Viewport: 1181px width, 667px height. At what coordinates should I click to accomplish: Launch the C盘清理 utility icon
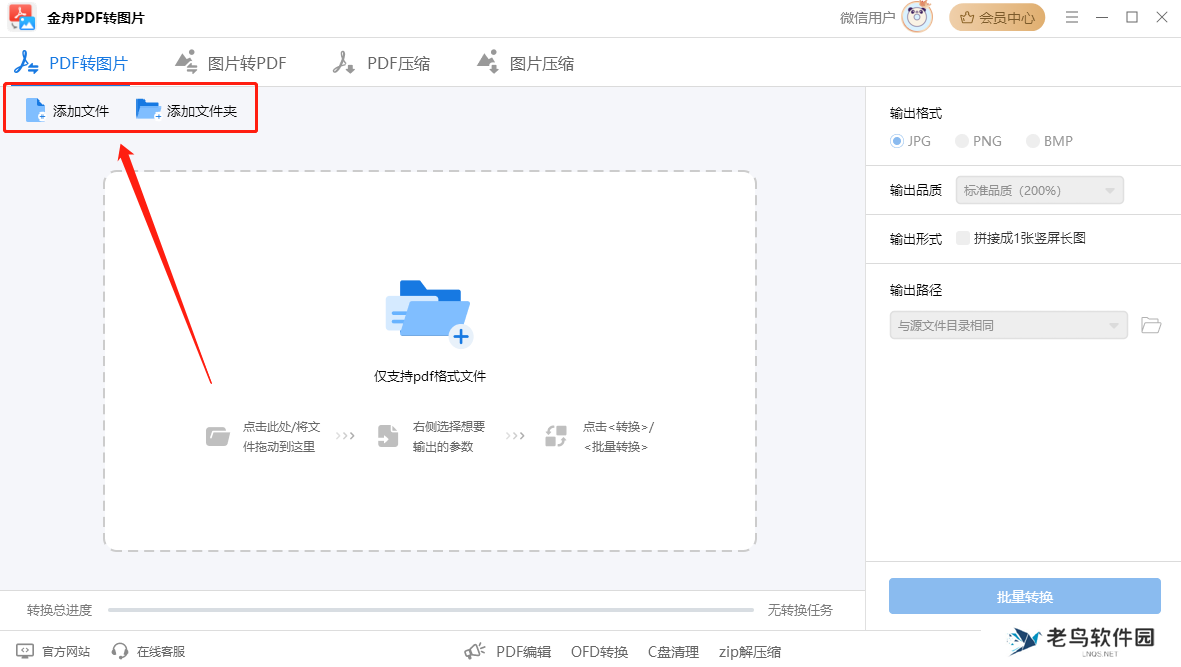coord(673,651)
